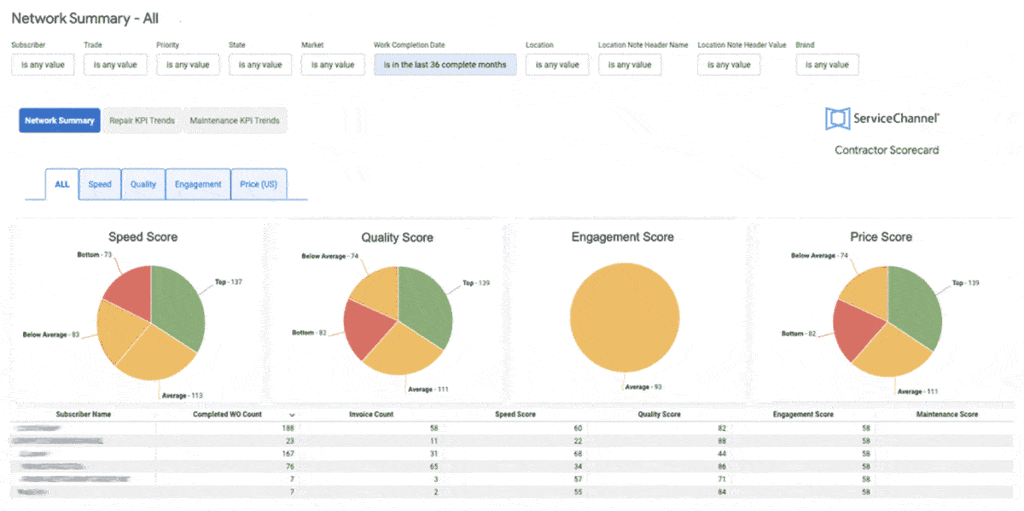The width and height of the screenshot is (1024, 511).
Task: Open the Engagement scorecard tab
Action: point(198,184)
